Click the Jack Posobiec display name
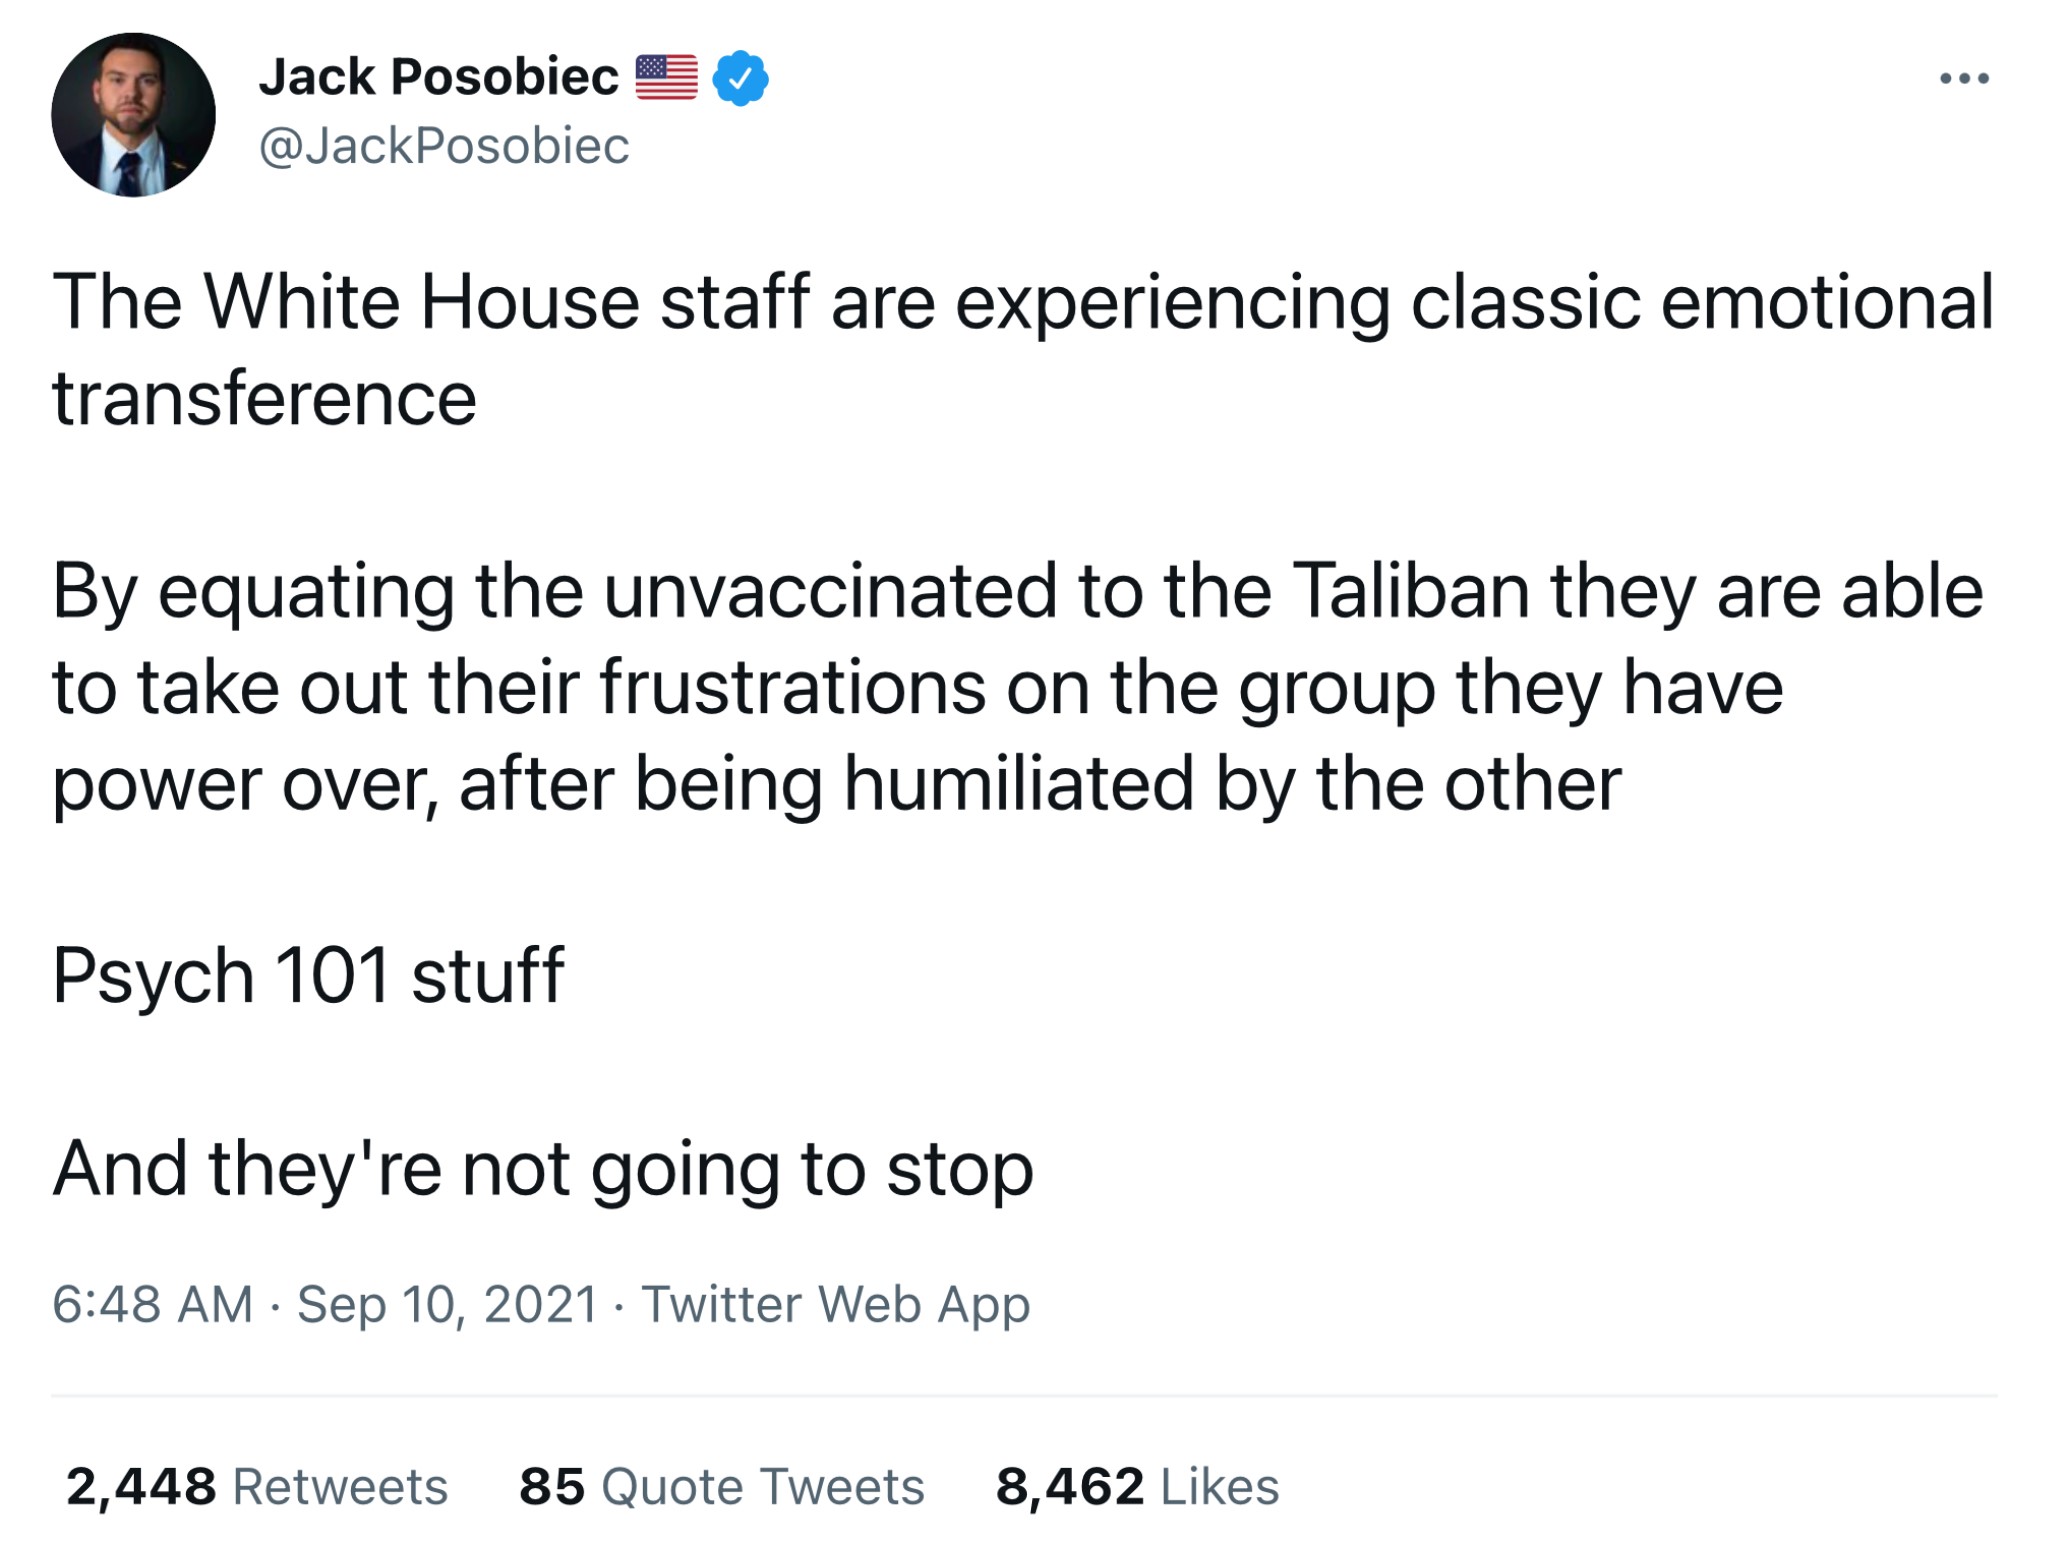This screenshot has width=2045, height=1566. tap(438, 77)
